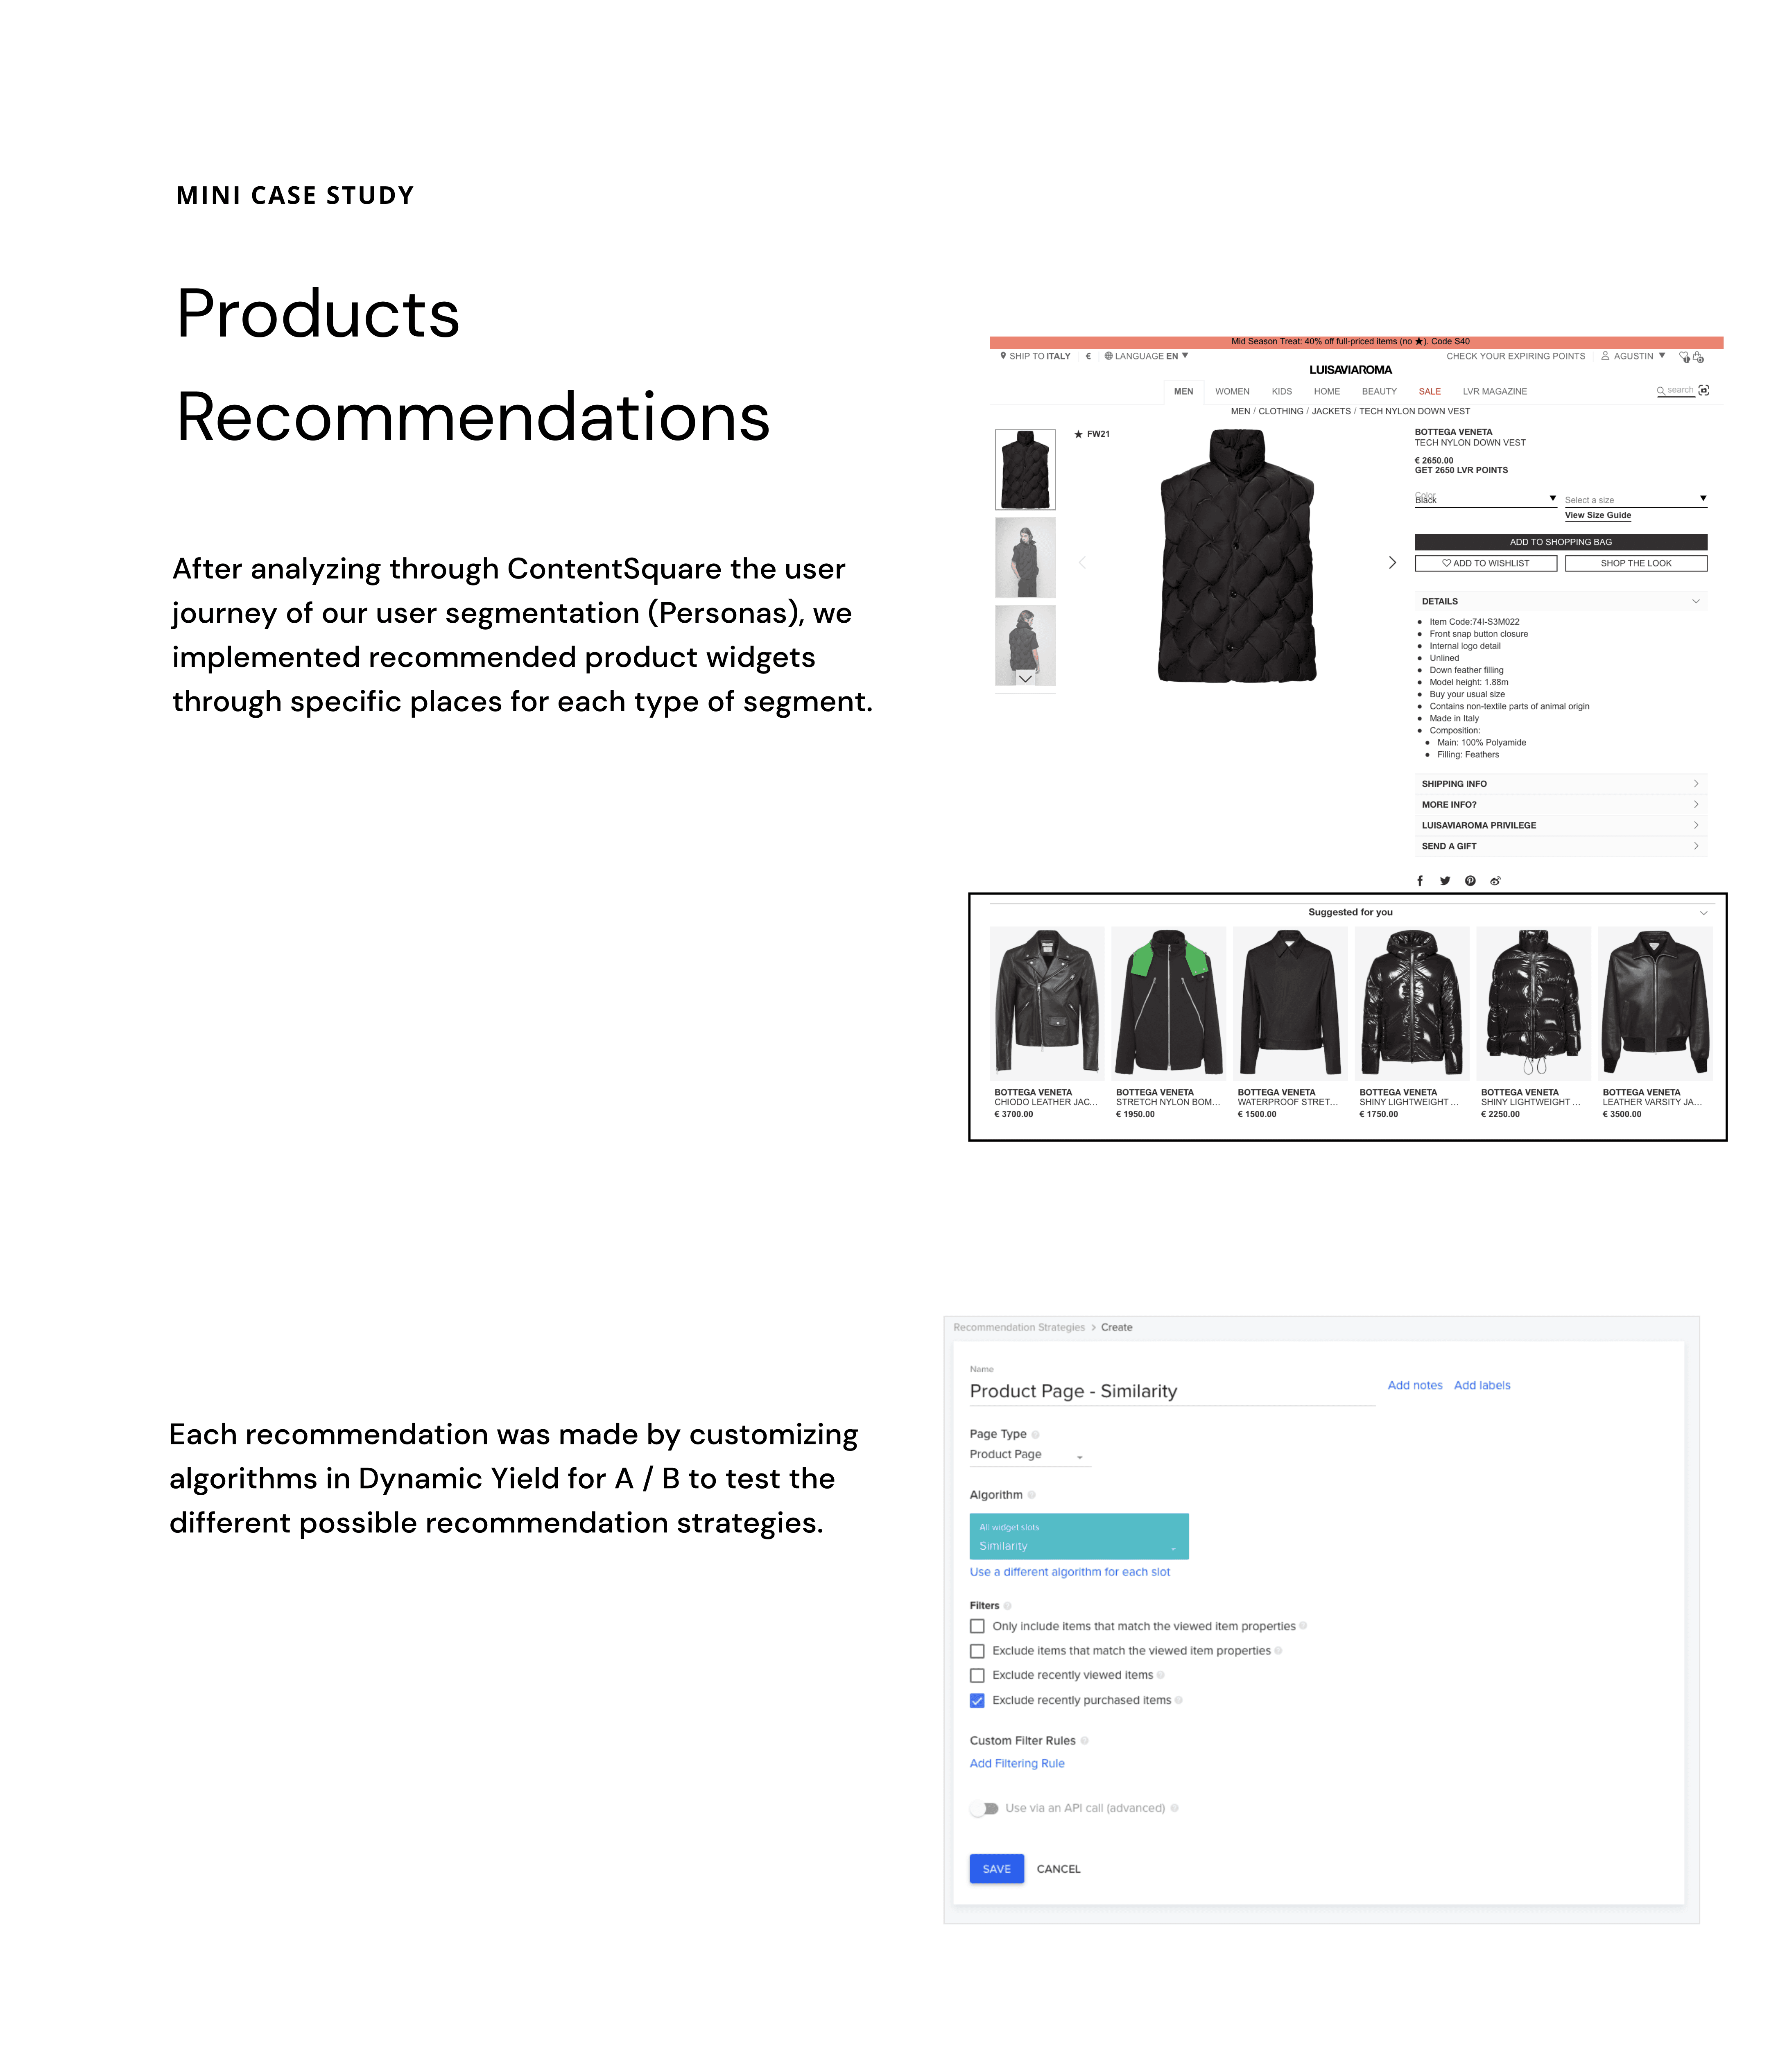Show next product image with right arrow
Screen dimensions: 1769x2072
click(1391, 563)
